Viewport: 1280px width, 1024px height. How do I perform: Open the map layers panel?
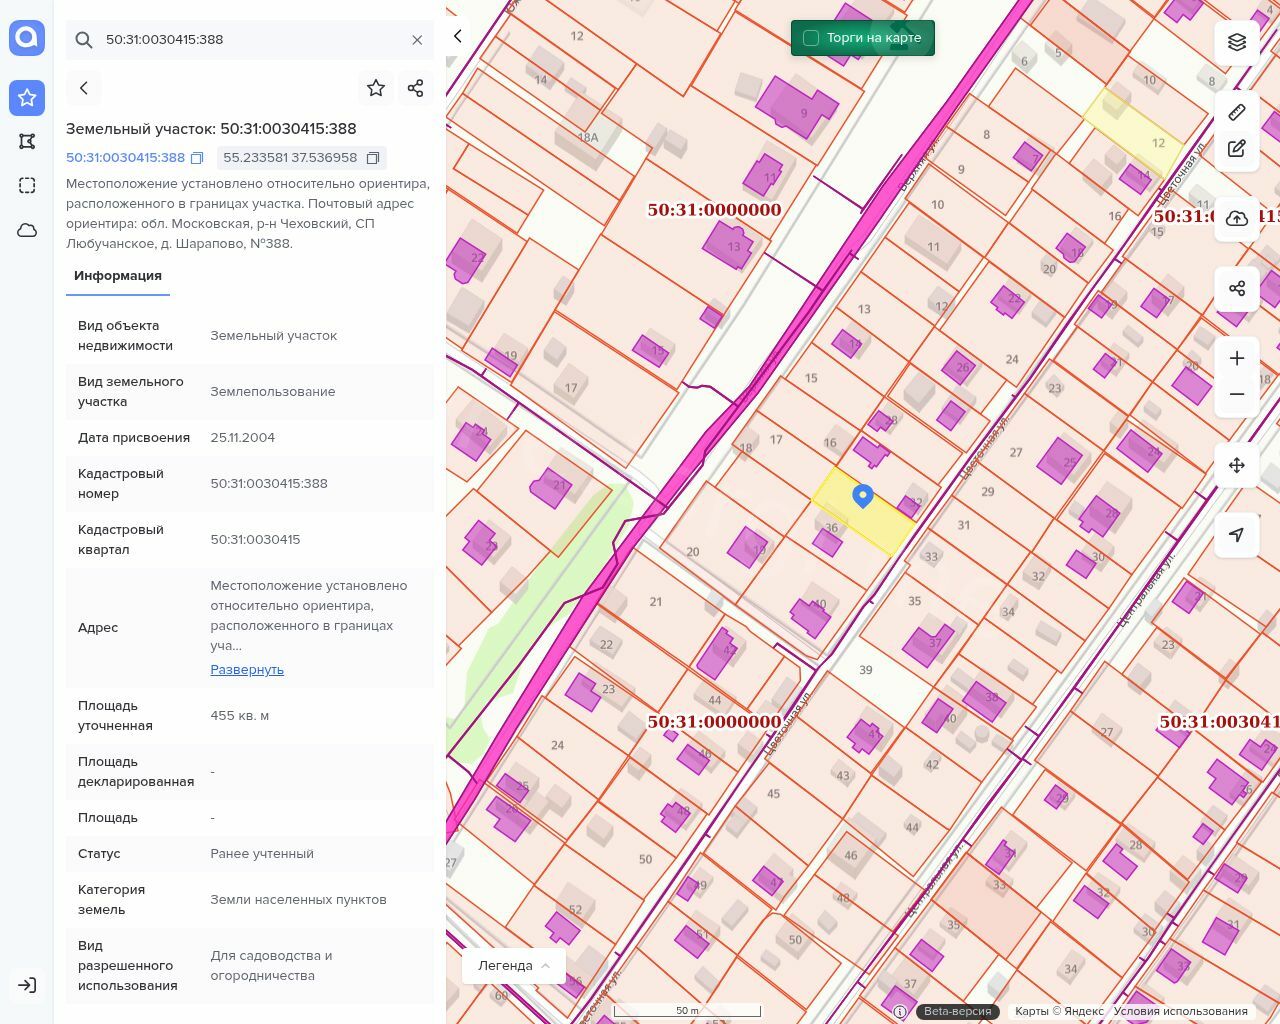coord(1237,42)
